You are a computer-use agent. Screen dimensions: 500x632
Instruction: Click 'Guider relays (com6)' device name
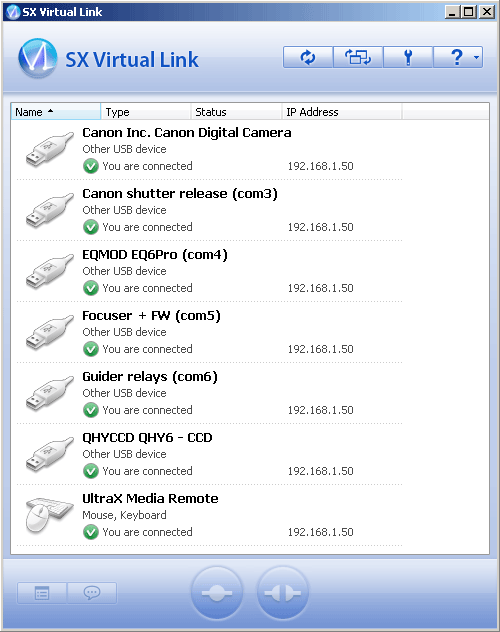(150, 376)
